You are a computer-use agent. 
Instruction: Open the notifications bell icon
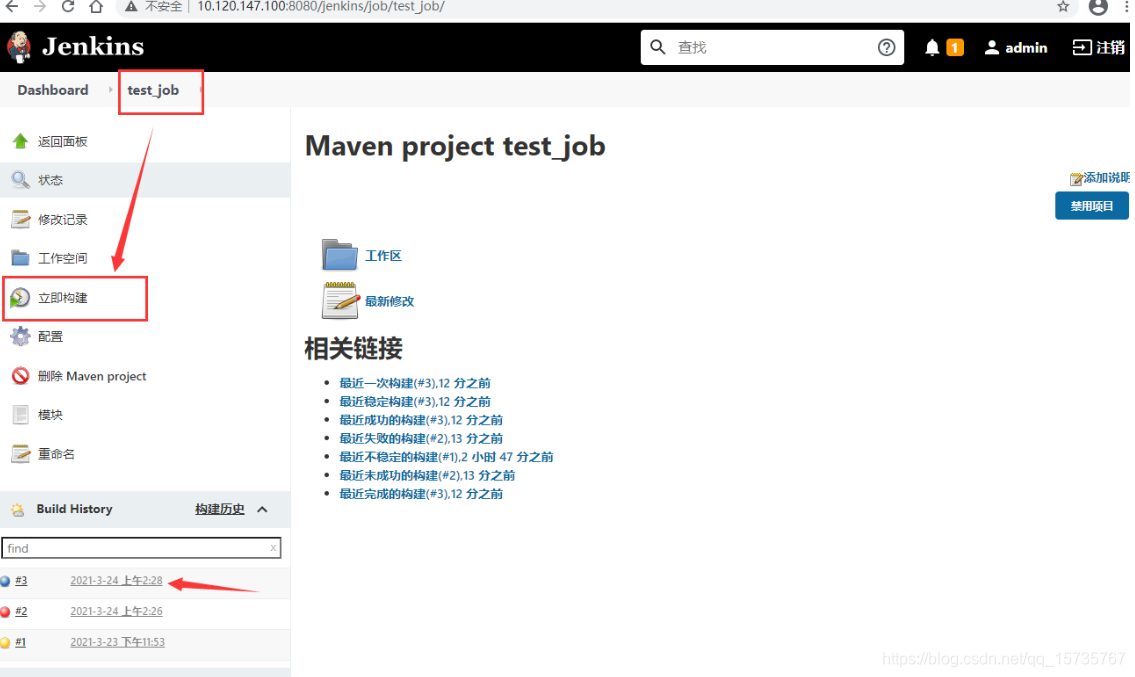click(x=932, y=48)
